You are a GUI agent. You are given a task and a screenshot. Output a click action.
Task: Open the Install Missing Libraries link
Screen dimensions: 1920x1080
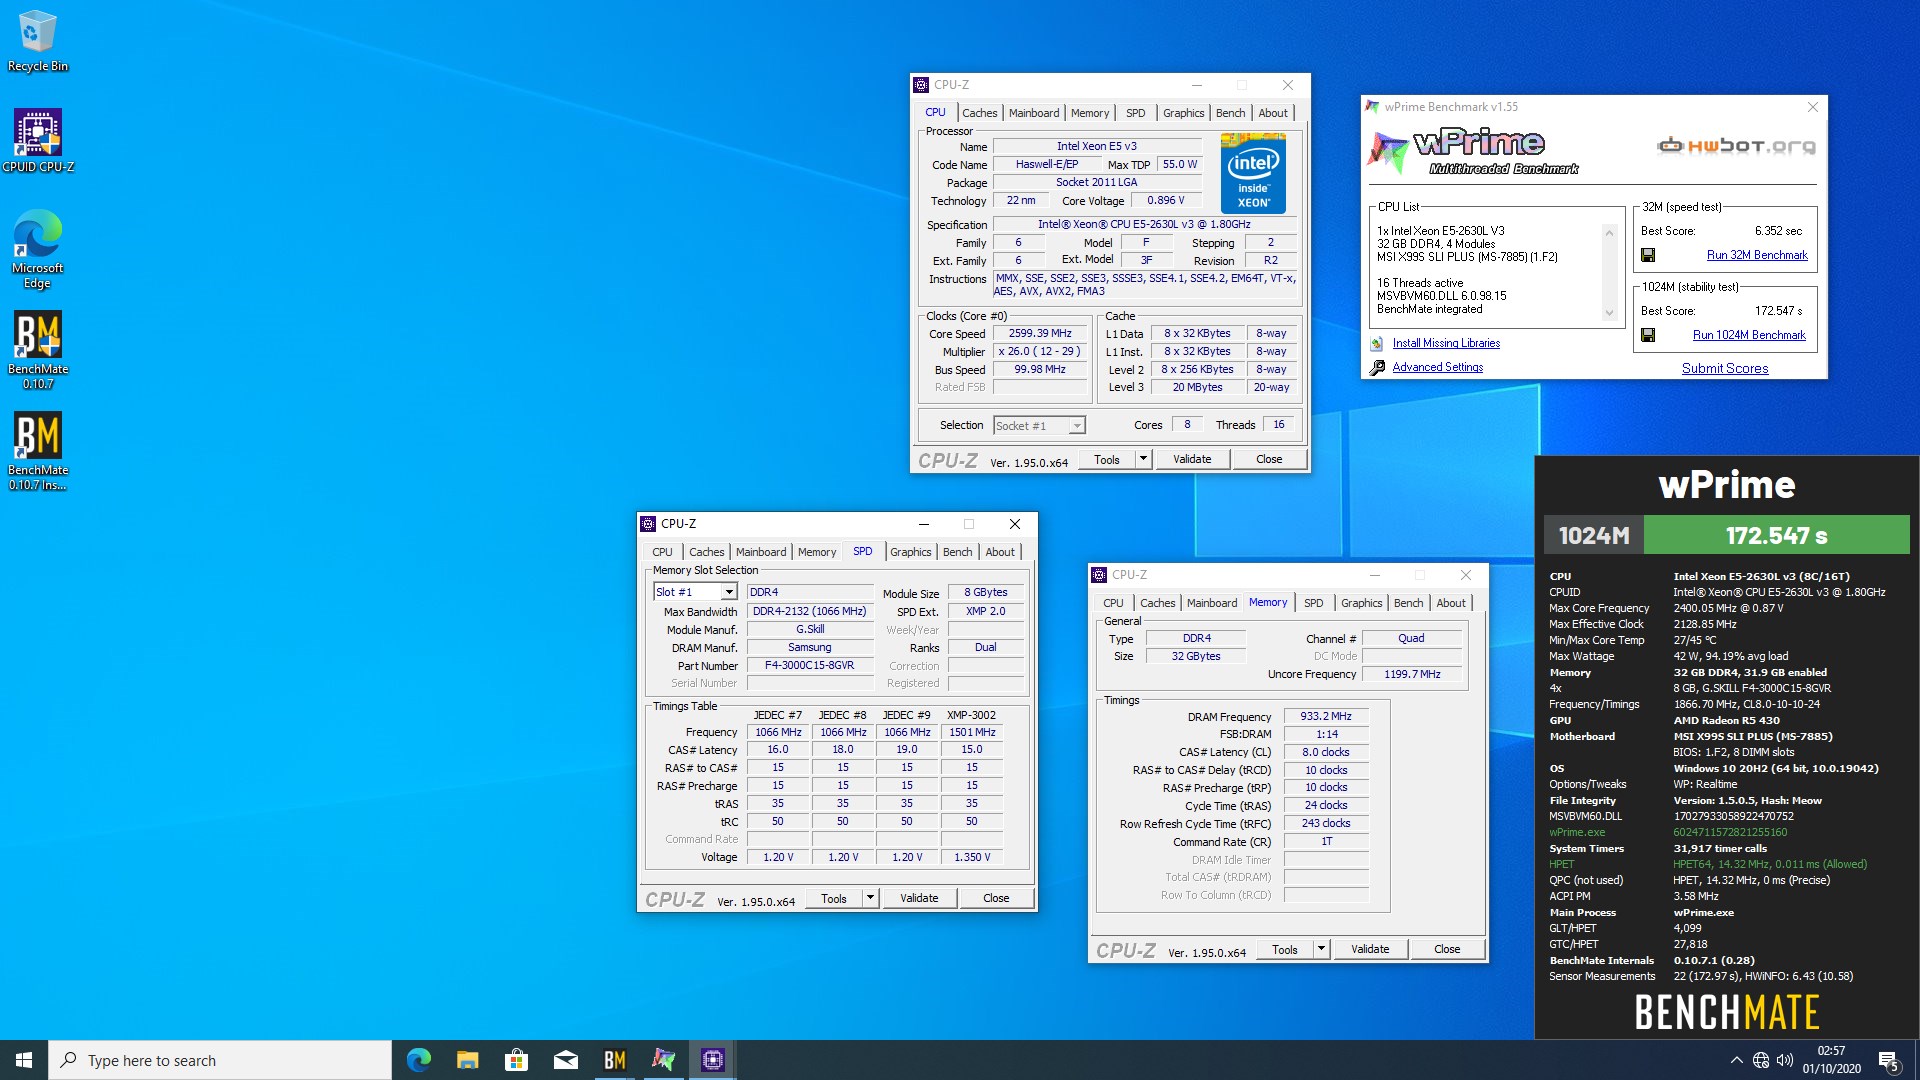tap(1446, 343)
